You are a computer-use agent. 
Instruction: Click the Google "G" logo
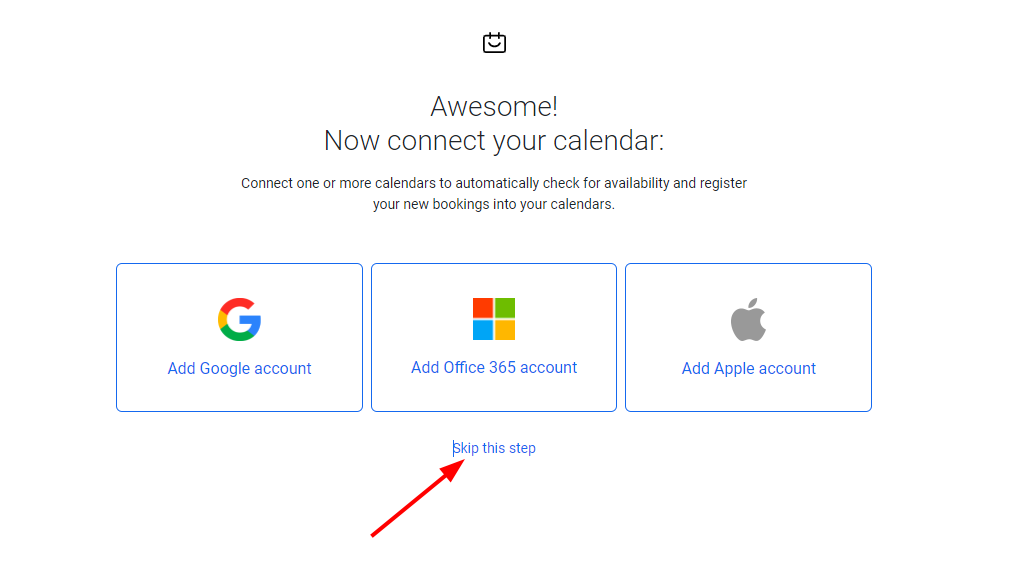pyautogui.click(x=239, y=319)
